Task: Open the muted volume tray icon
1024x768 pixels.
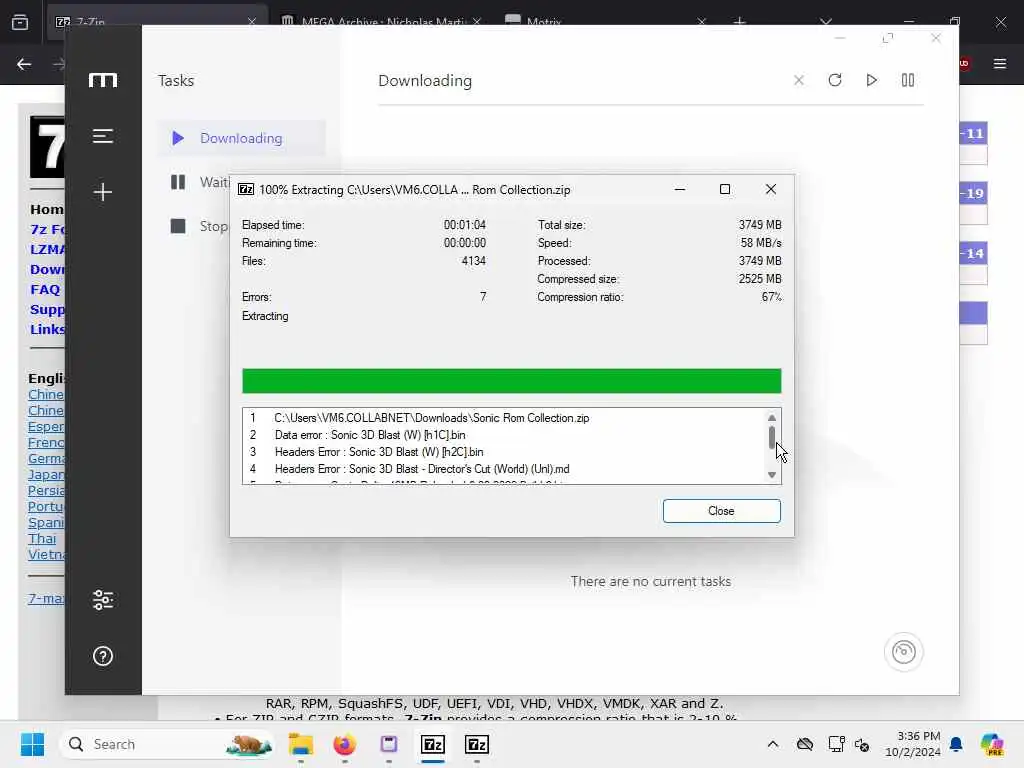Action: point(862,744)
